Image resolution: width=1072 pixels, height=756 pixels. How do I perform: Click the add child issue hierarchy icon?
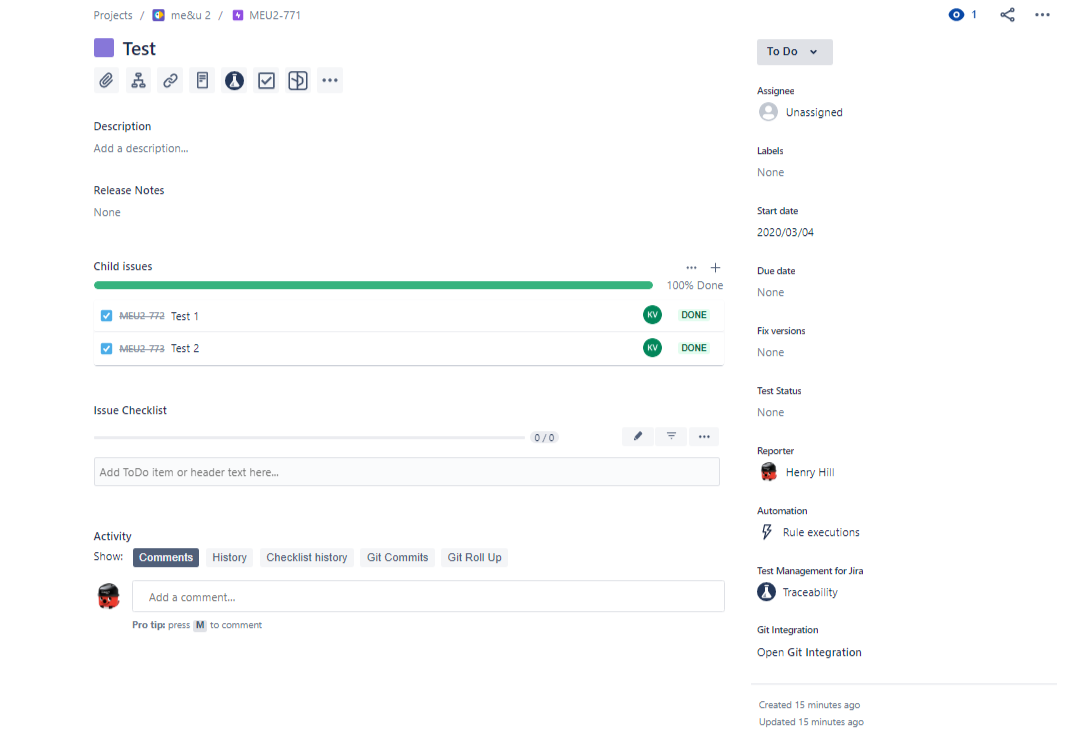click(x=138, y=81)
